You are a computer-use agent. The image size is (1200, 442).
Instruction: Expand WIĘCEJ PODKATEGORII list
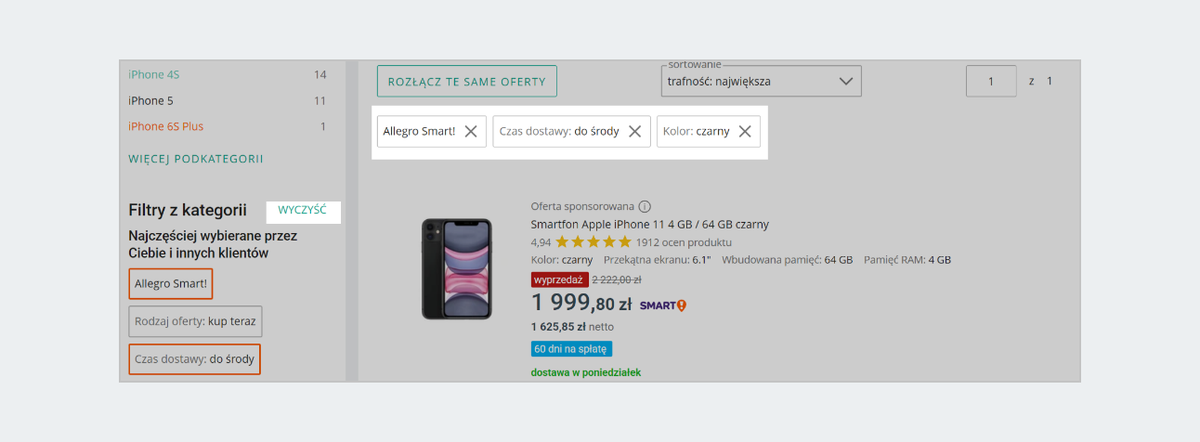195,159
